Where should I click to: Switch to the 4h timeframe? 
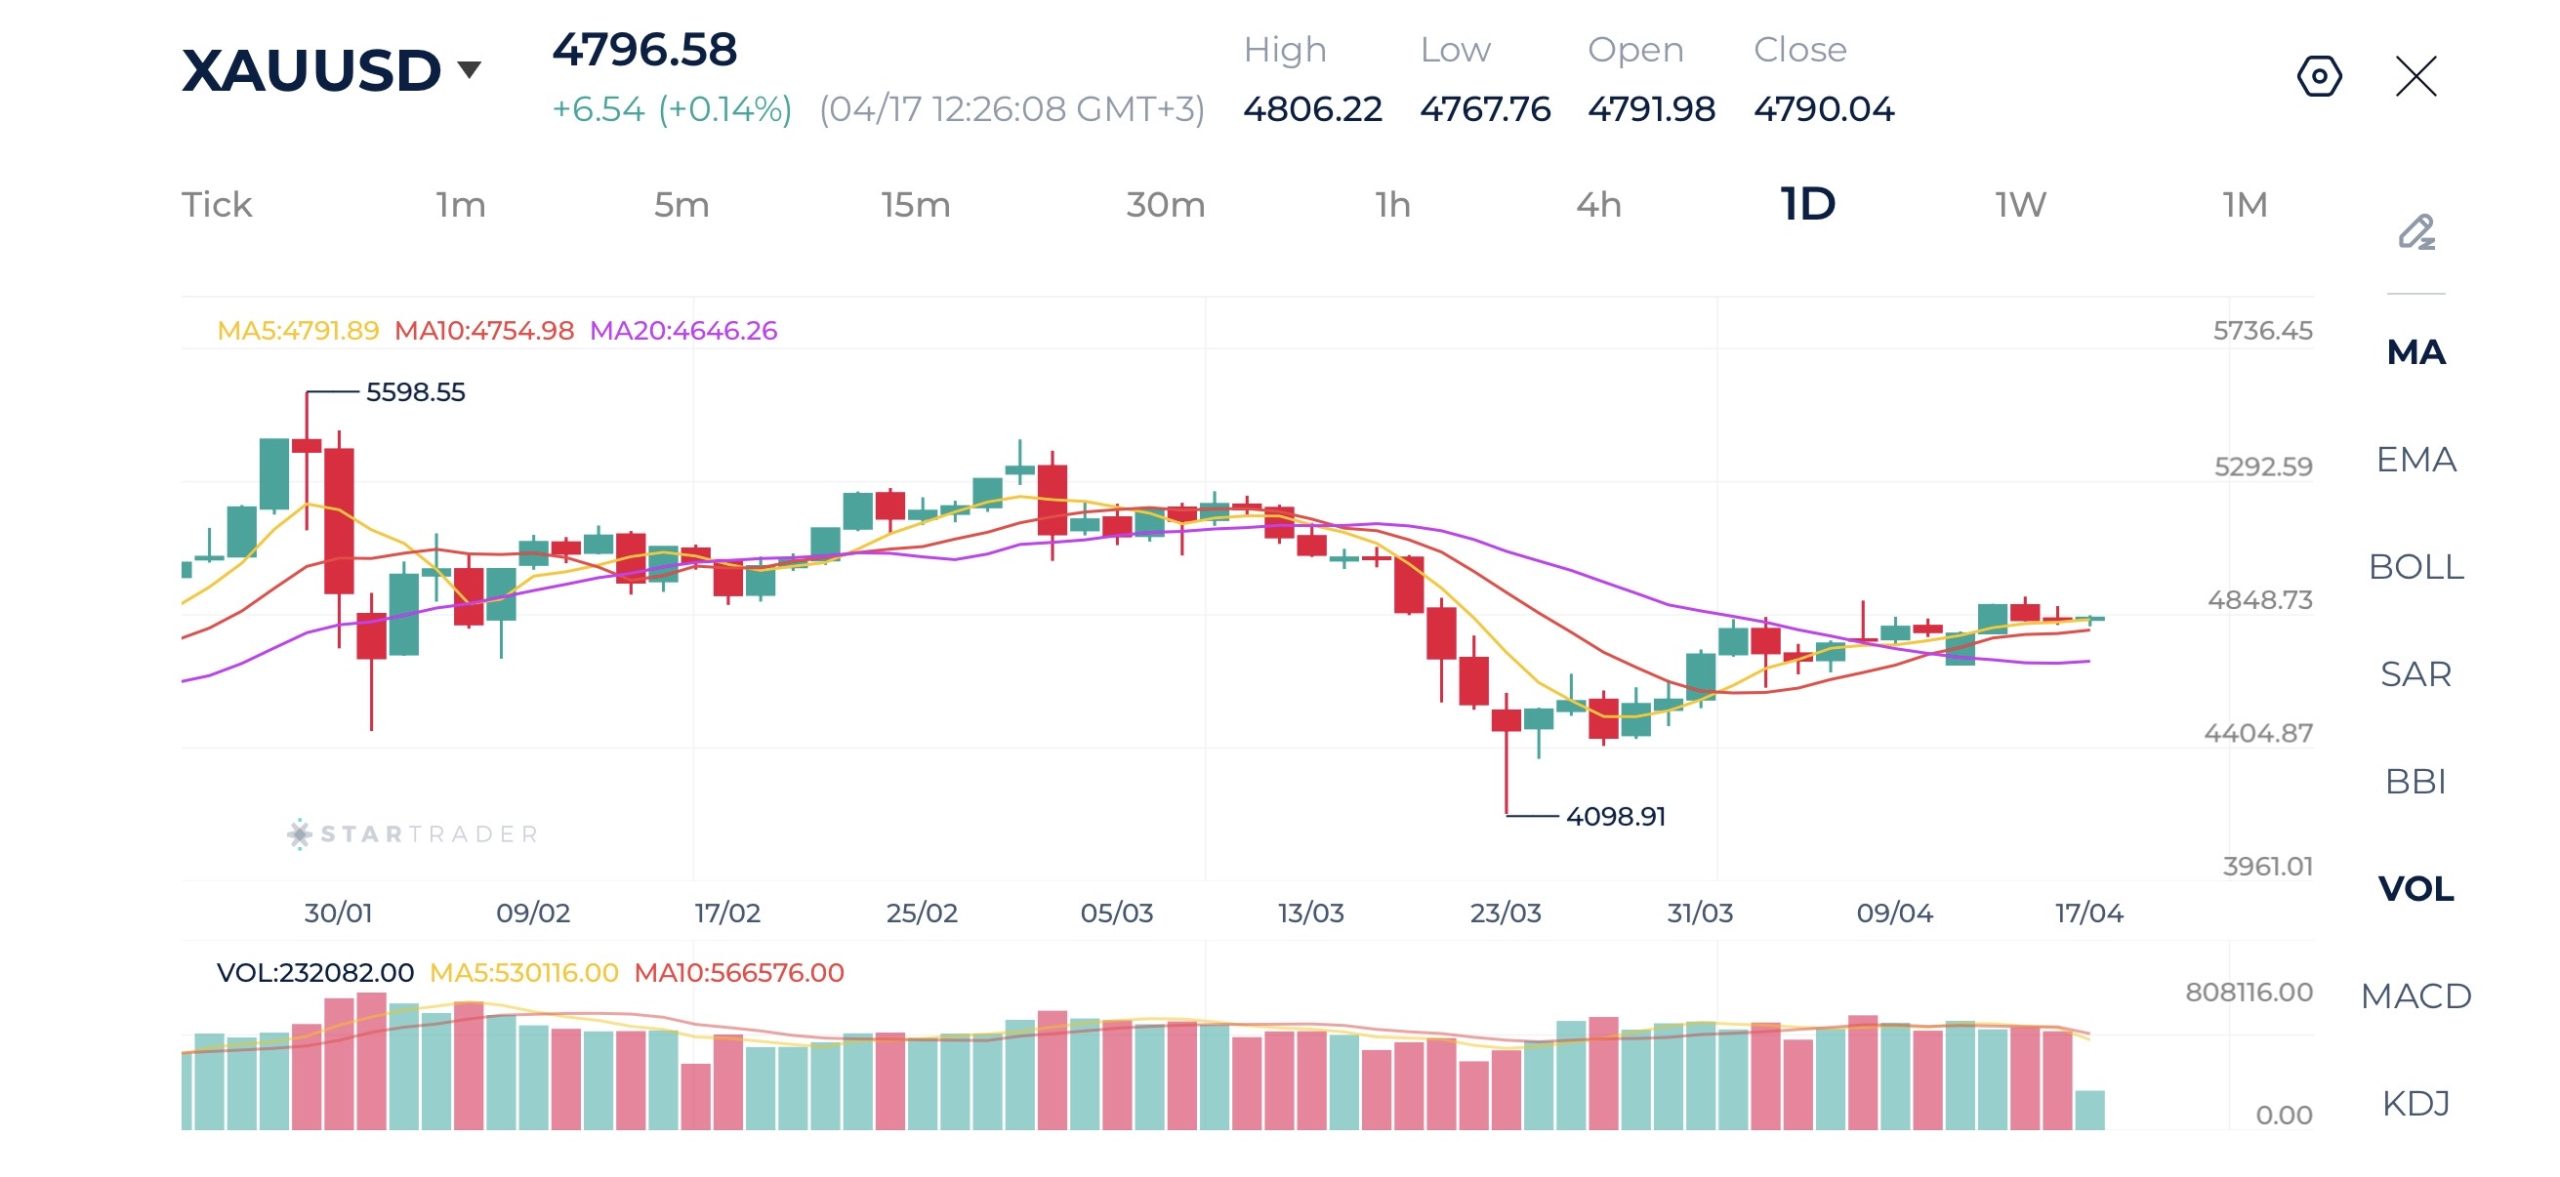(1598, 205)
